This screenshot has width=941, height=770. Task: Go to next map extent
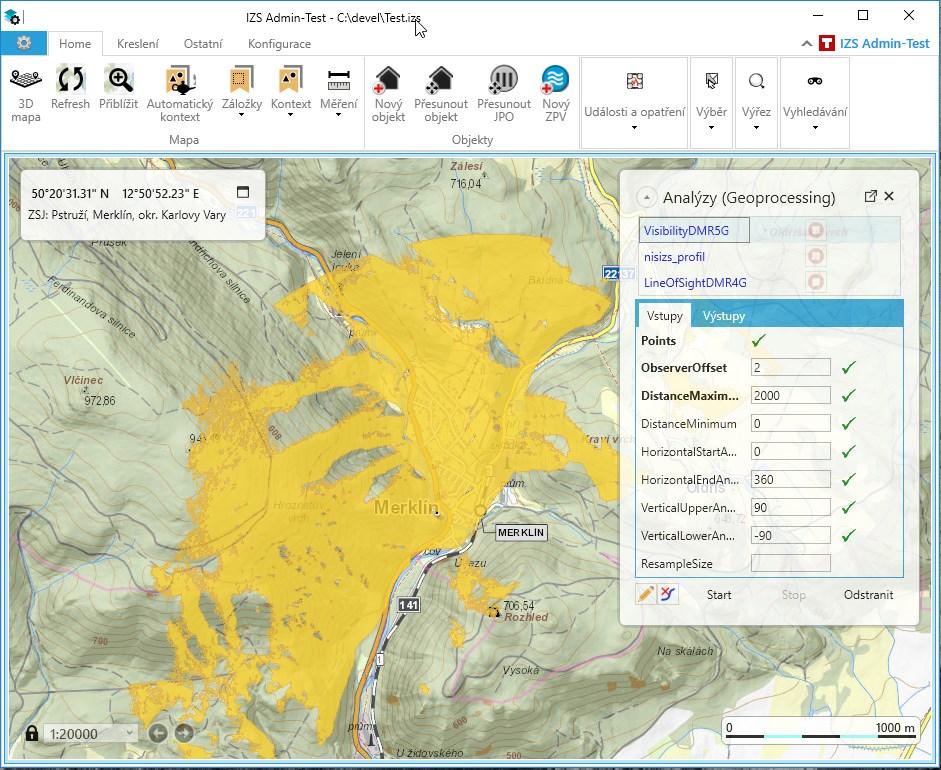point(184,733)
